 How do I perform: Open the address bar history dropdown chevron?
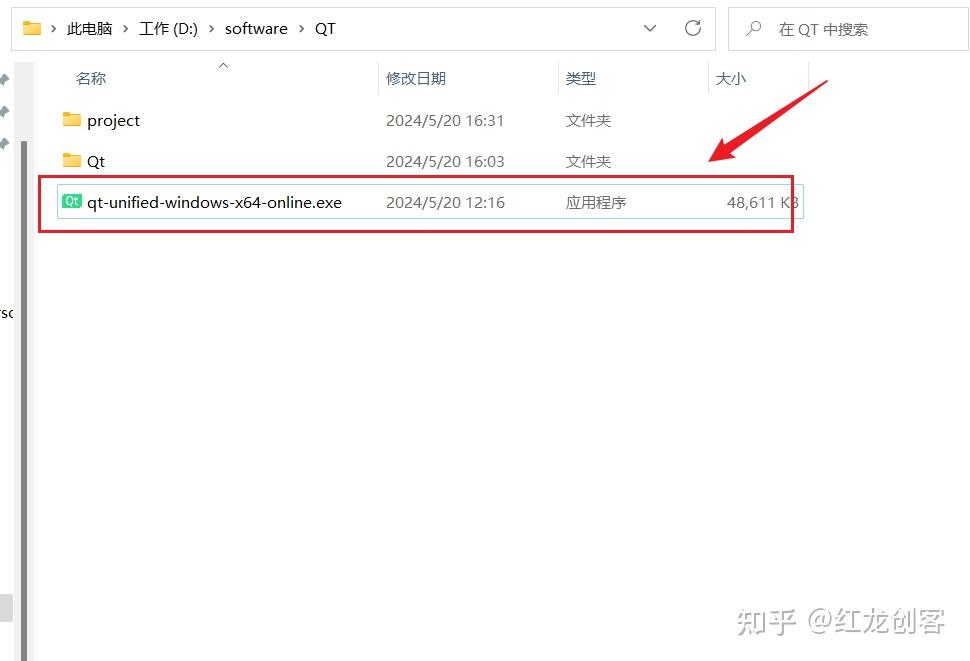pyautogui.click(x=650, y=29)
